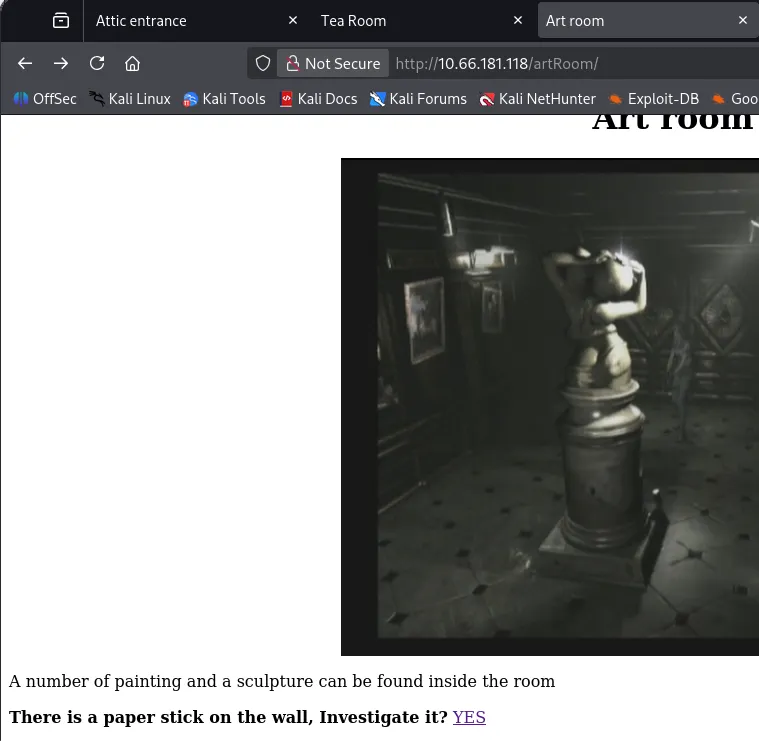Image resolution: width=759 pixels, height=741 pixels.
Task: Select the Art room tab
Action: click(630, 20)
